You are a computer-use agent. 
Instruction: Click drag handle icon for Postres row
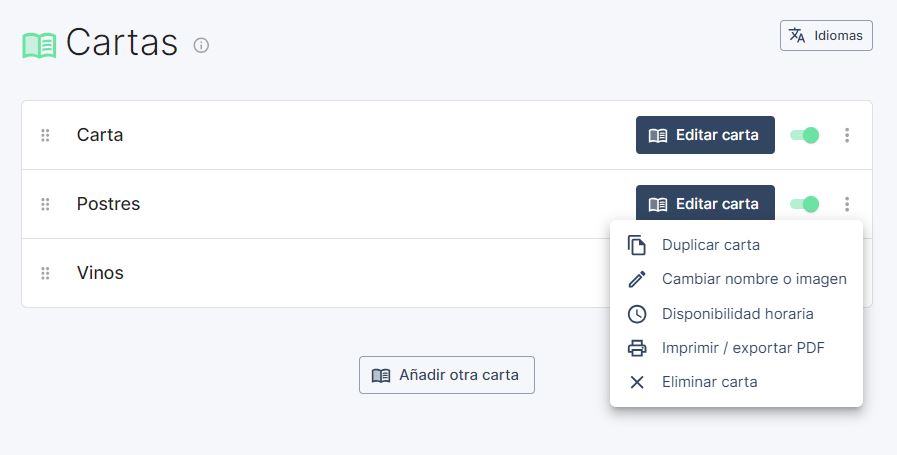click(45, 204)
